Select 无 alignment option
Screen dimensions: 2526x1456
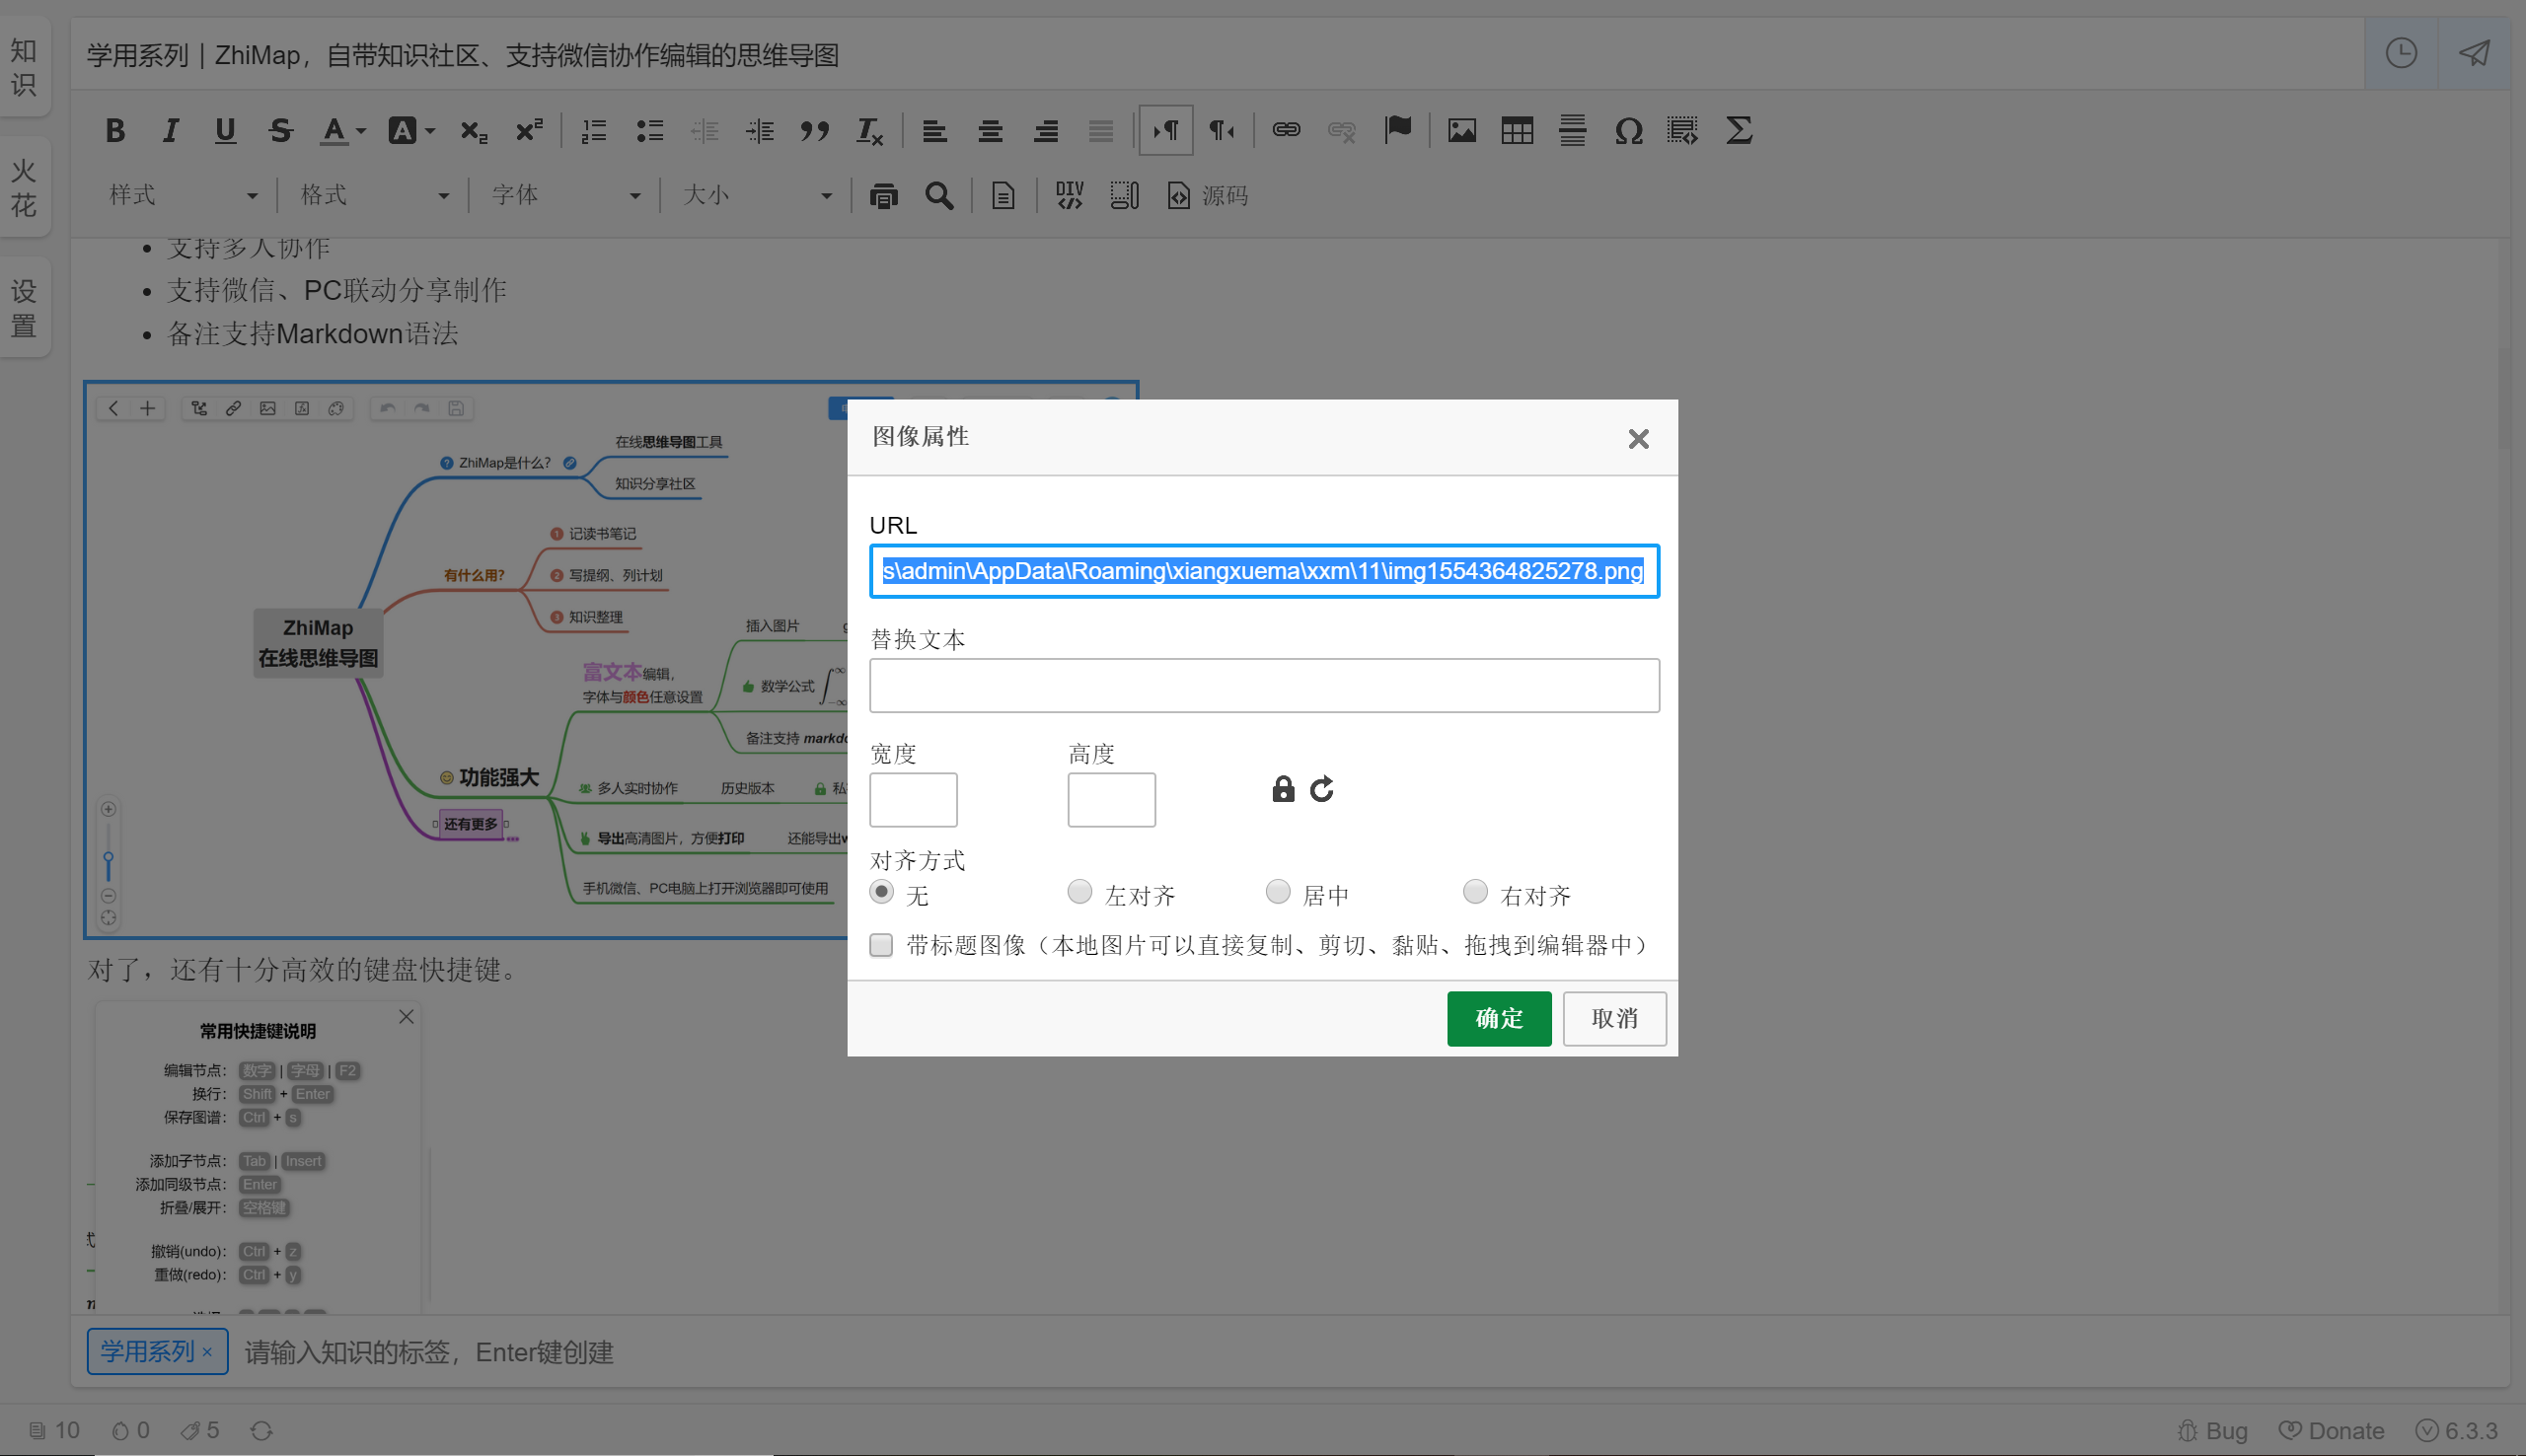point(881,891)
